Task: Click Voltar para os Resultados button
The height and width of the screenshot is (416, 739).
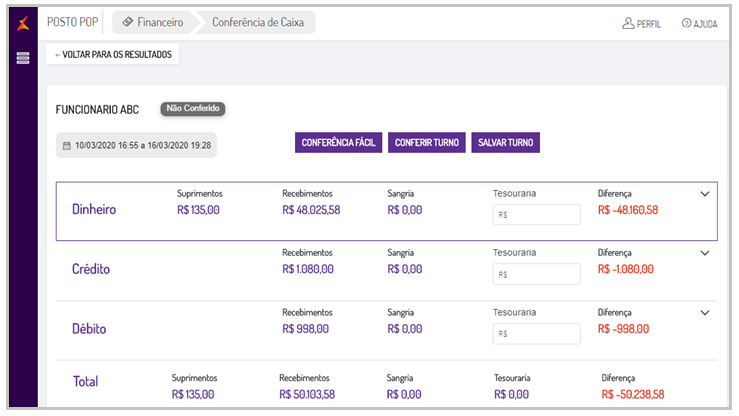Action: (112, 54)
